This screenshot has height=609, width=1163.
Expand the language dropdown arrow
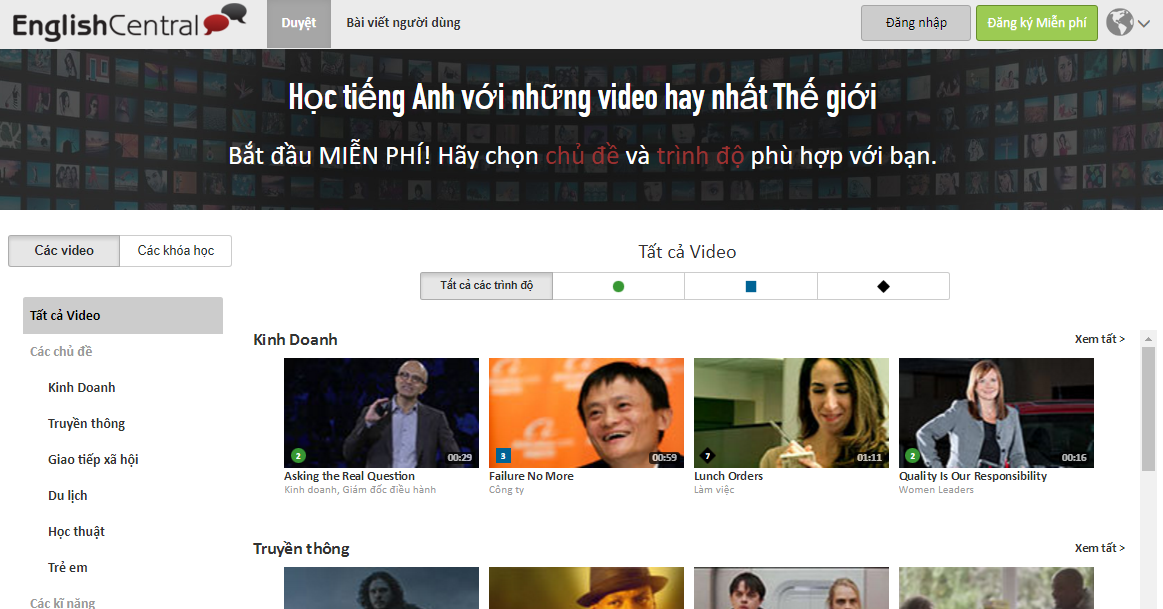[x=1144, y=24]
